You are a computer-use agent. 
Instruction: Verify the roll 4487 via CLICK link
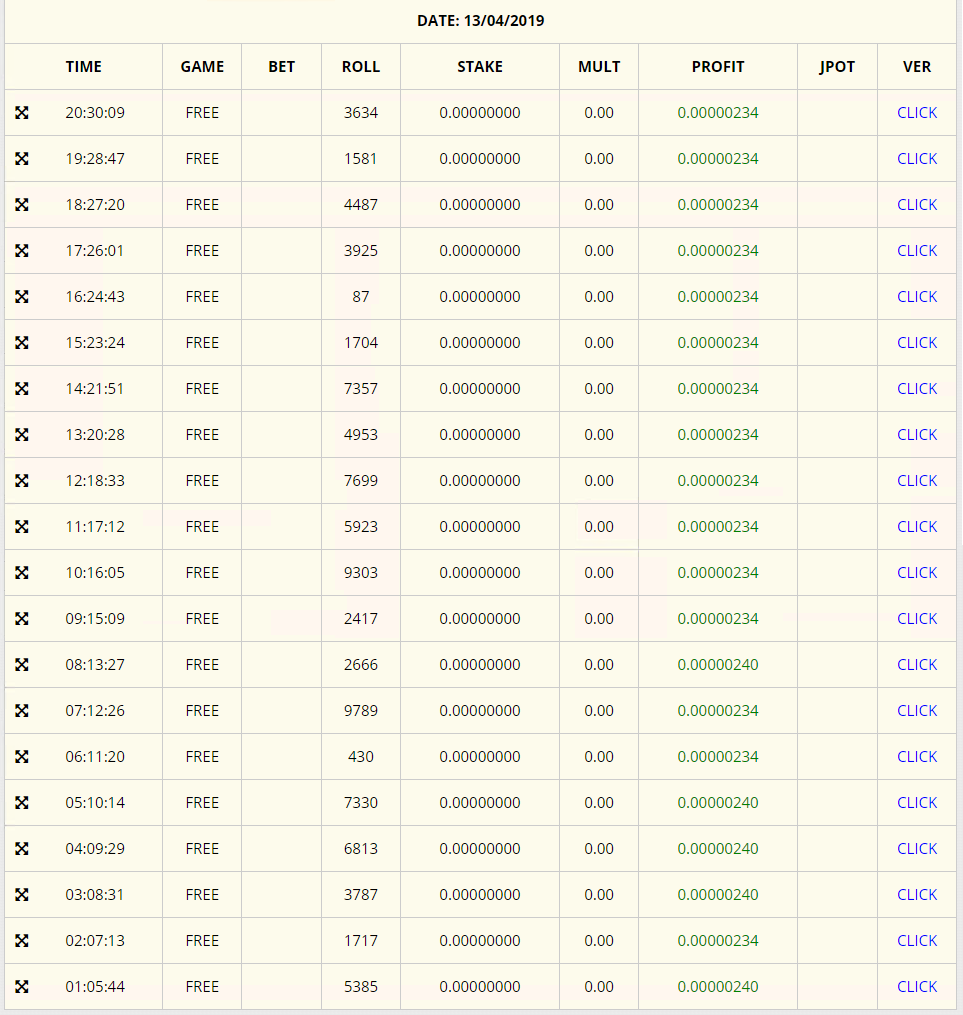916,205
